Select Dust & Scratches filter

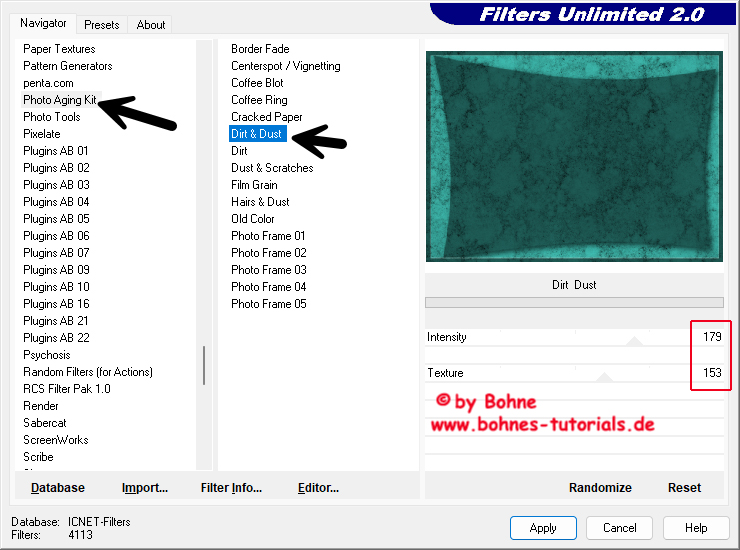click(272, 168)
